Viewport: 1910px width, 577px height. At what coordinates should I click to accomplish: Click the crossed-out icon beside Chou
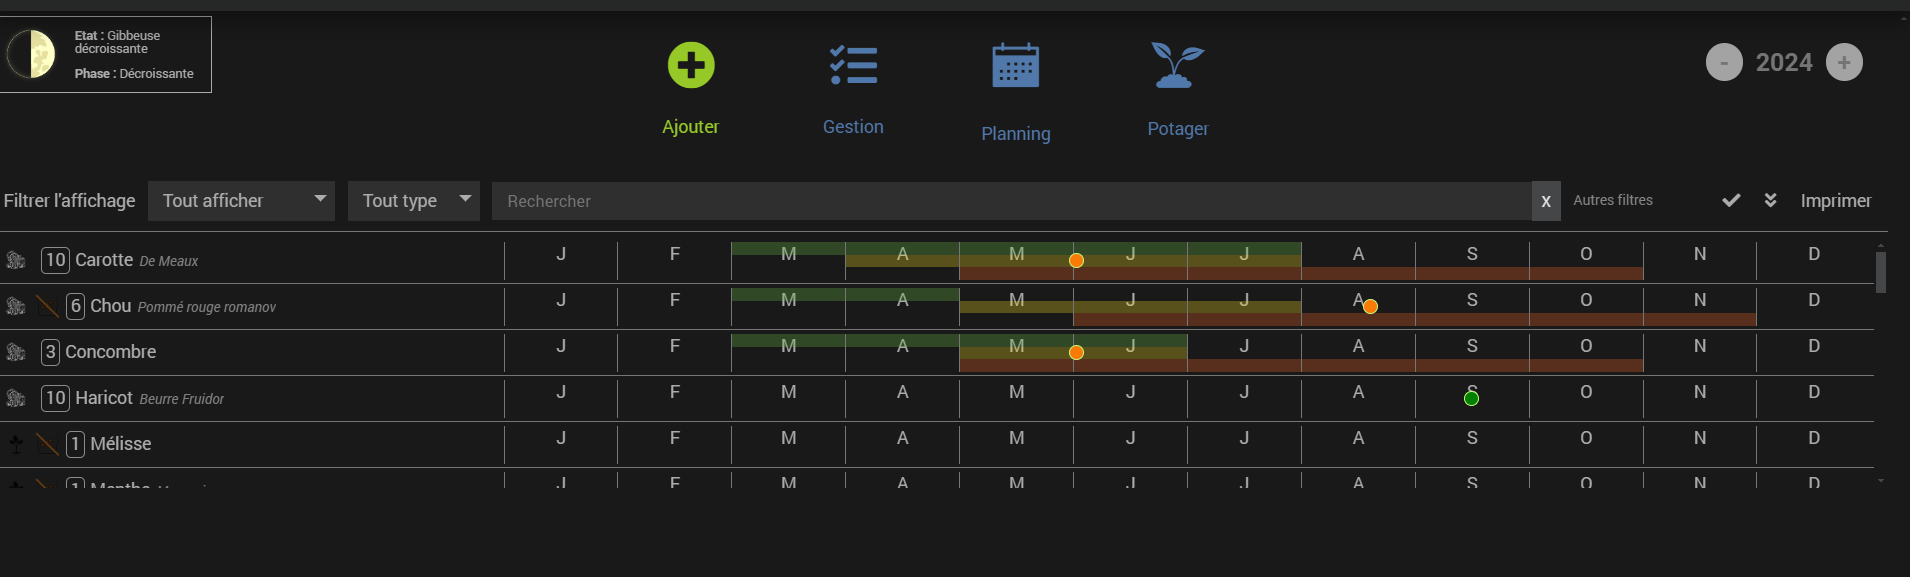click(46, 306)
